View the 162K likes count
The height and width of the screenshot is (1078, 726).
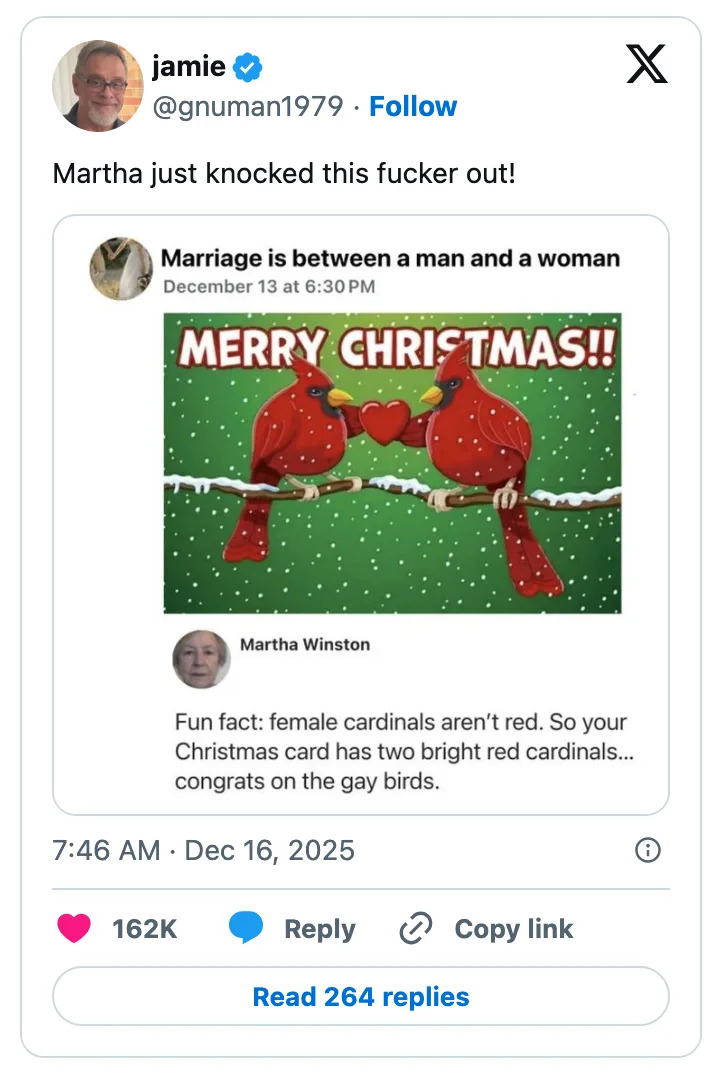[x=144, y=929]
